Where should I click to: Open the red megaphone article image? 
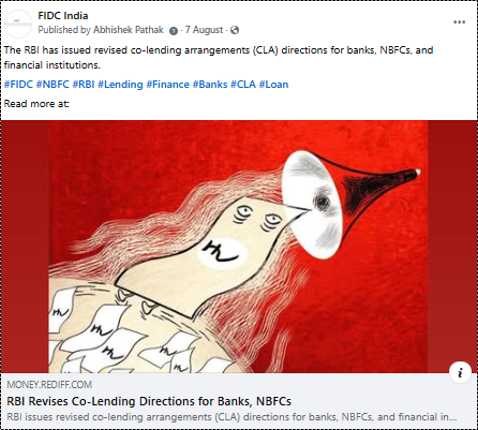239,246
